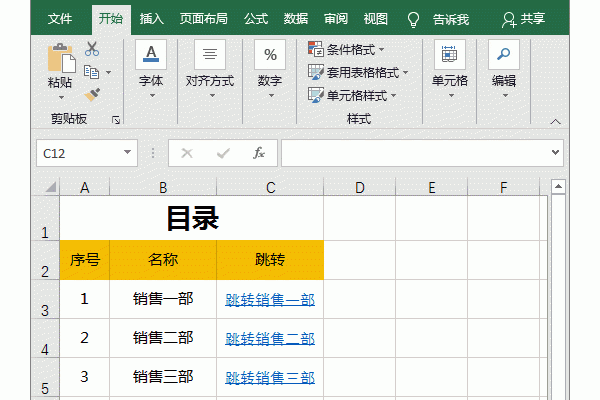The width and height of the screenshot is (600, 400).
Task: Click the 套用表格格式 label button
Action: tap(363, 72)
